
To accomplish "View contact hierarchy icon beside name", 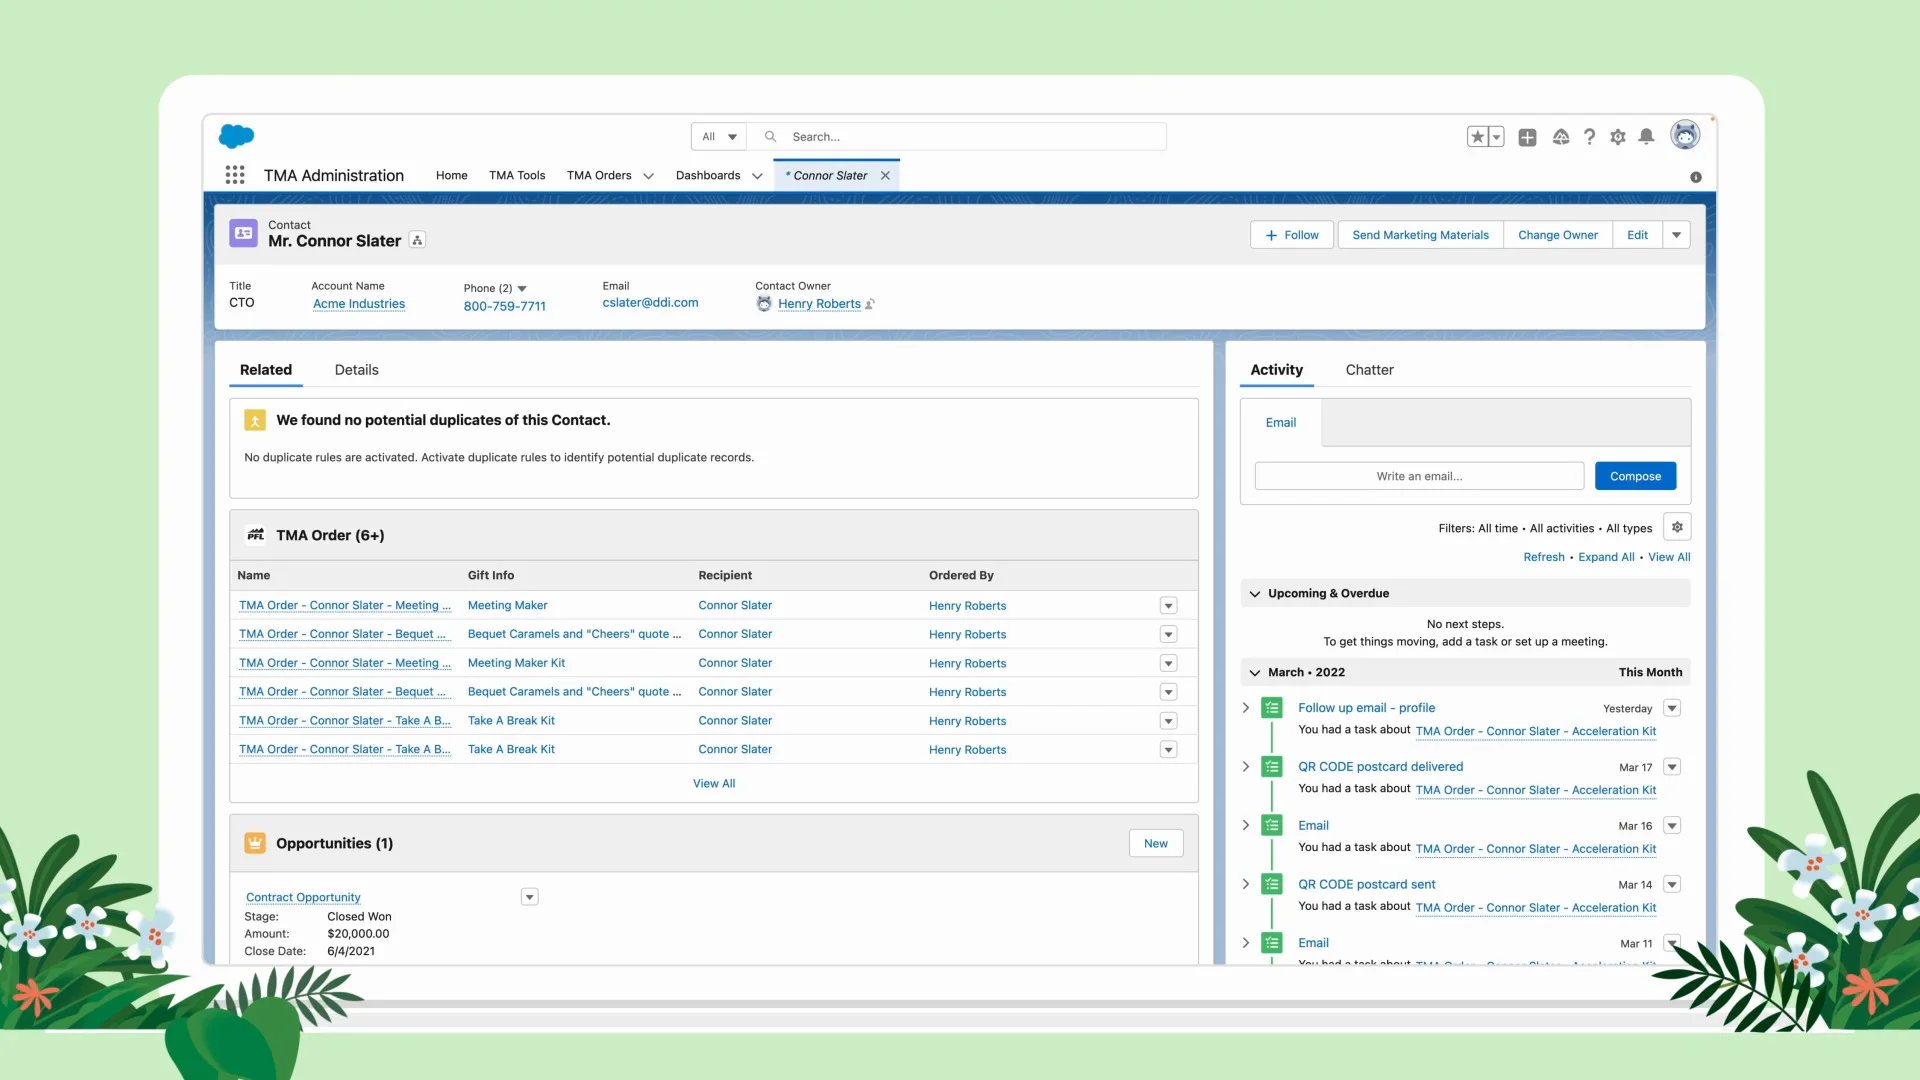I will 418,240.
